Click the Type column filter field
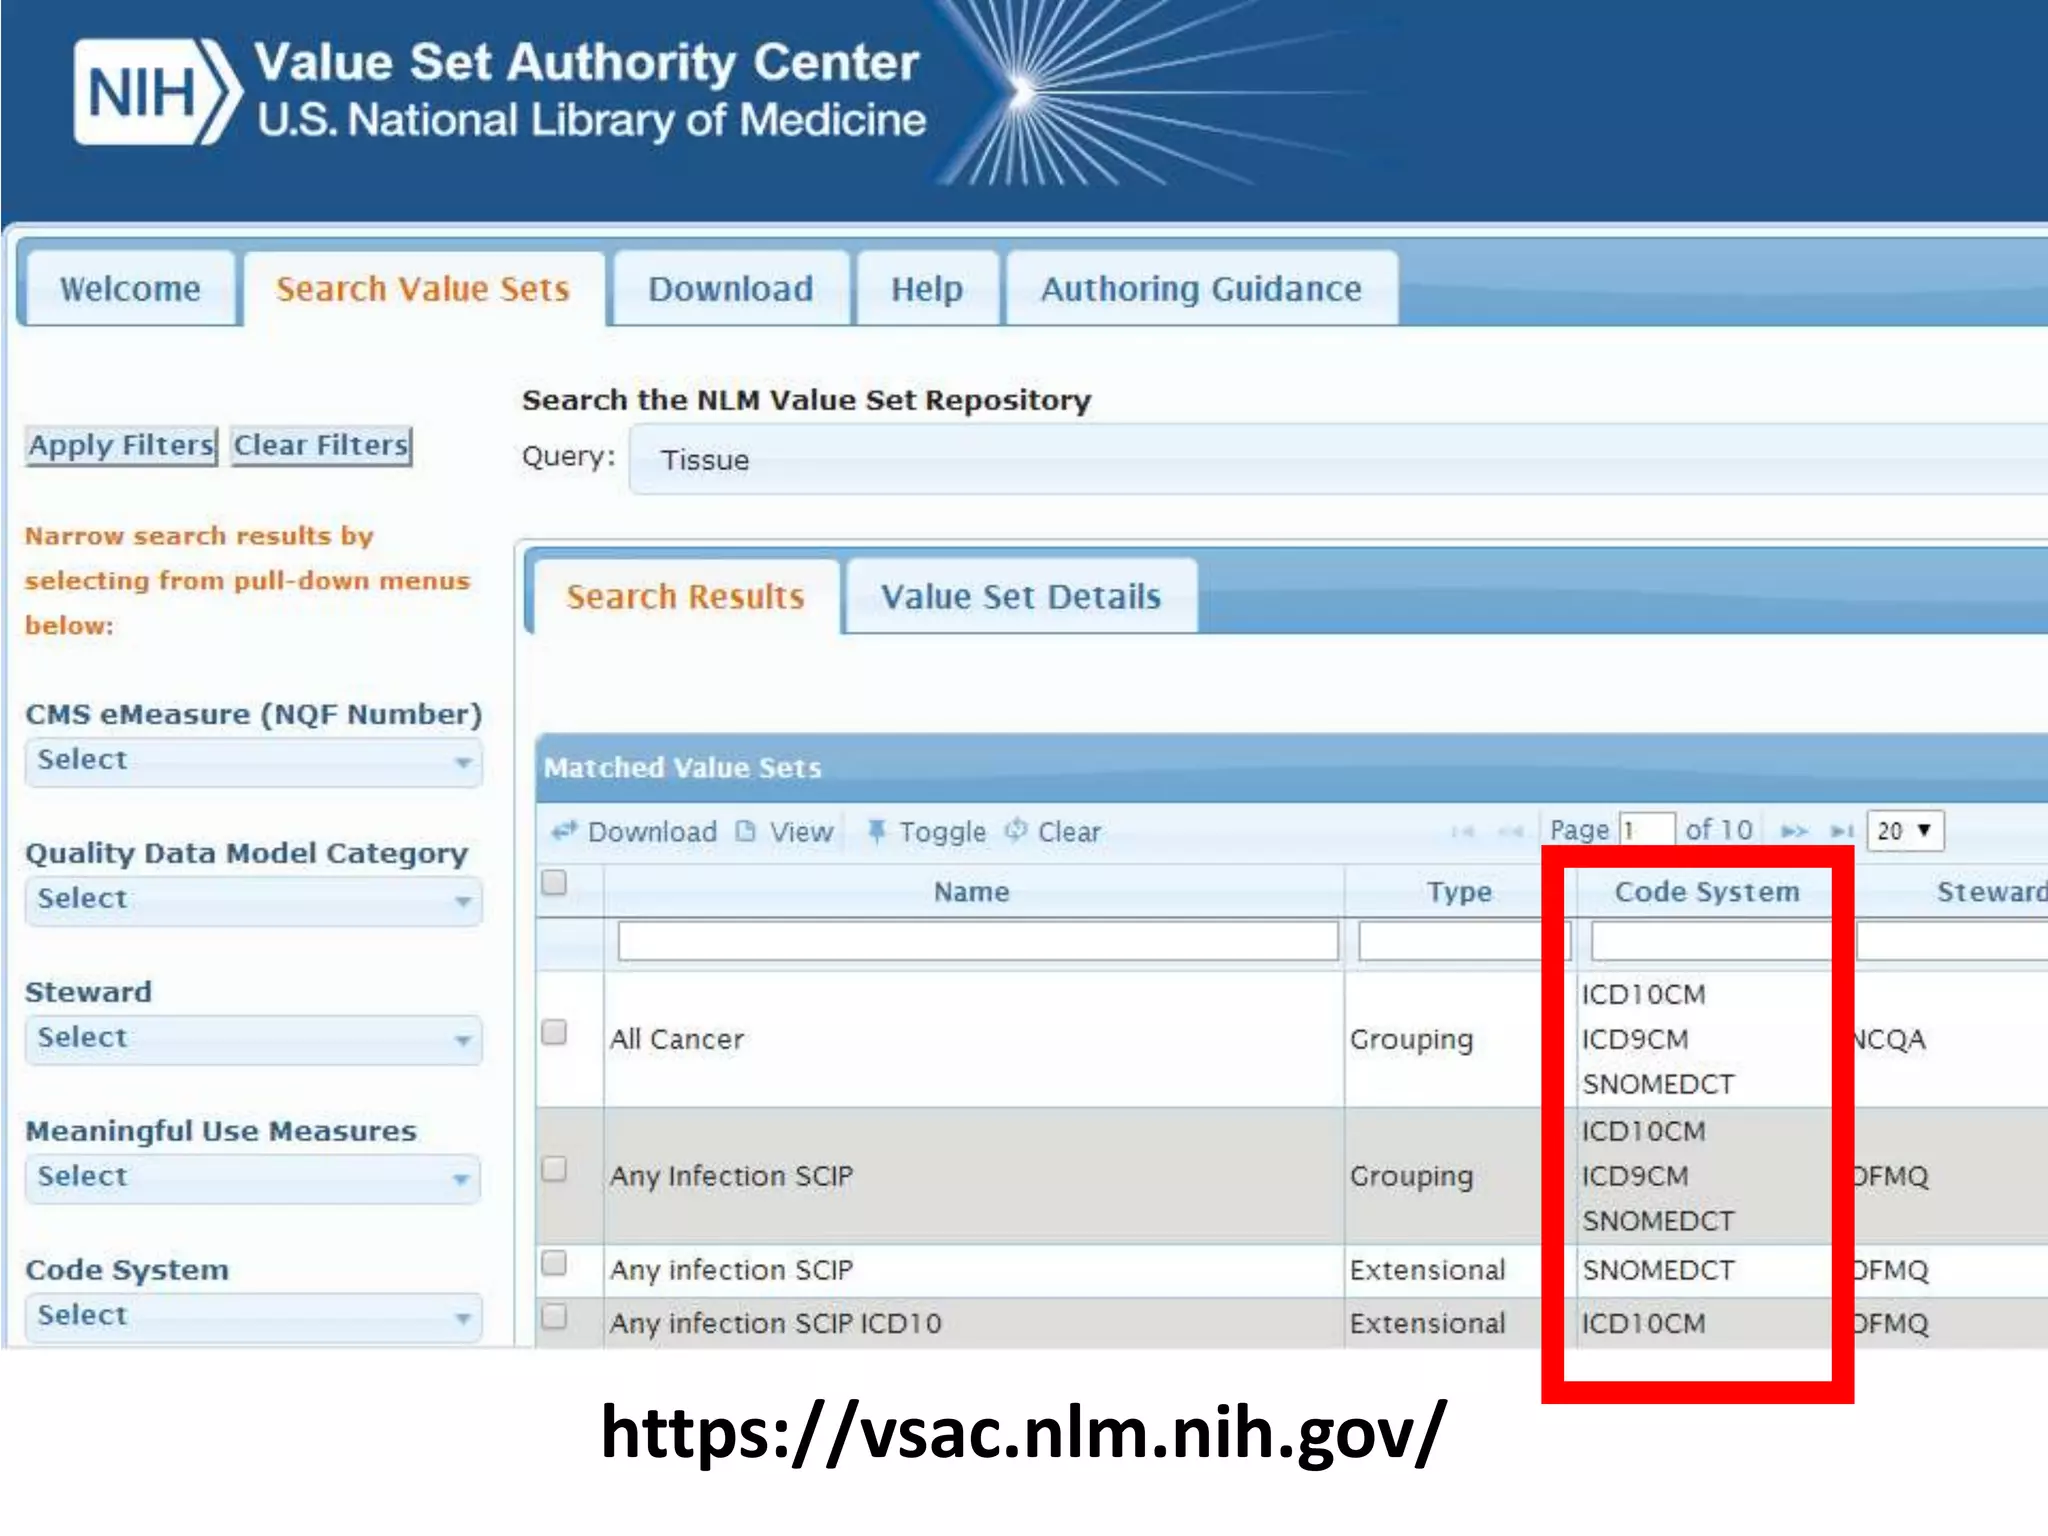The width and height of the screenshot is (2048, 1536). click(1464, 941)
